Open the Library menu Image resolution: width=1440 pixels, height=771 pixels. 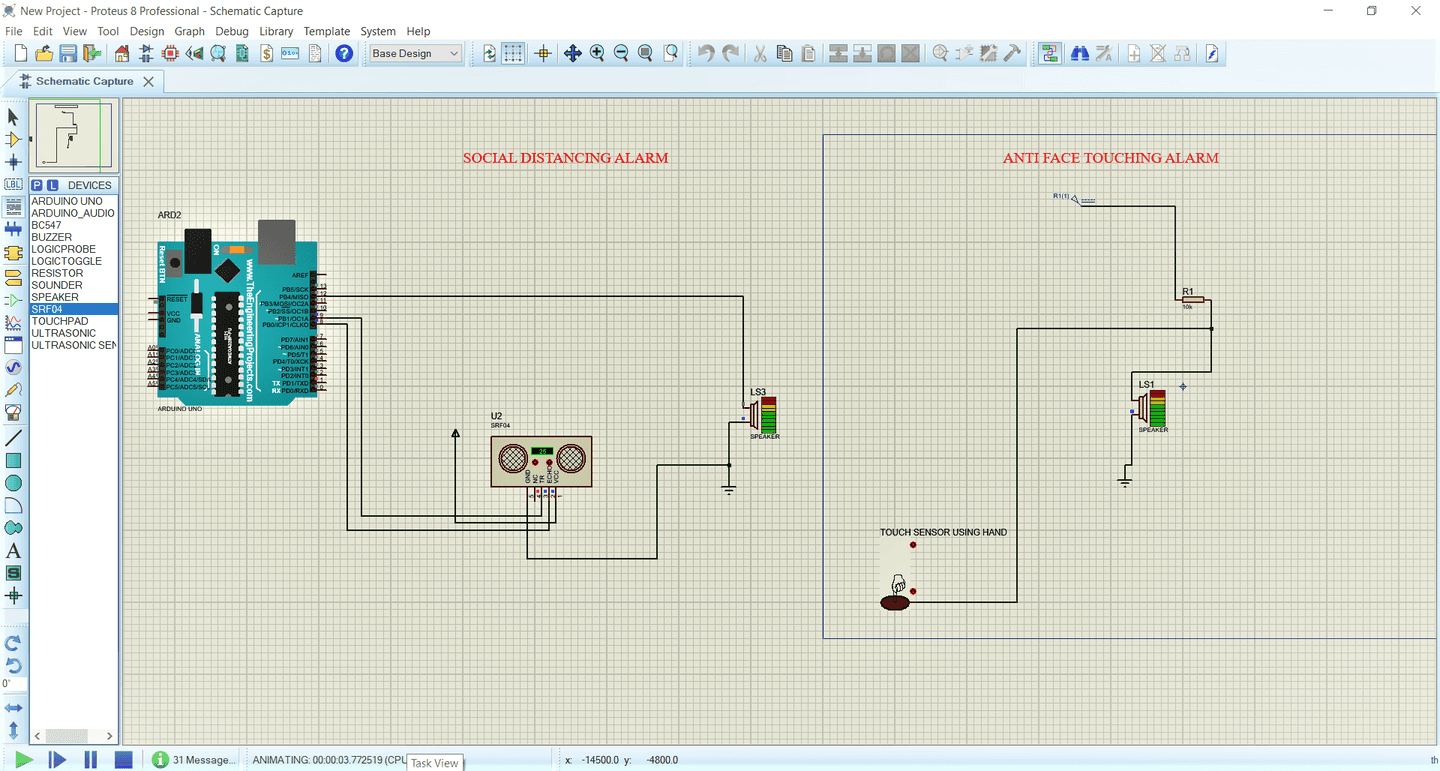point(276,31)
